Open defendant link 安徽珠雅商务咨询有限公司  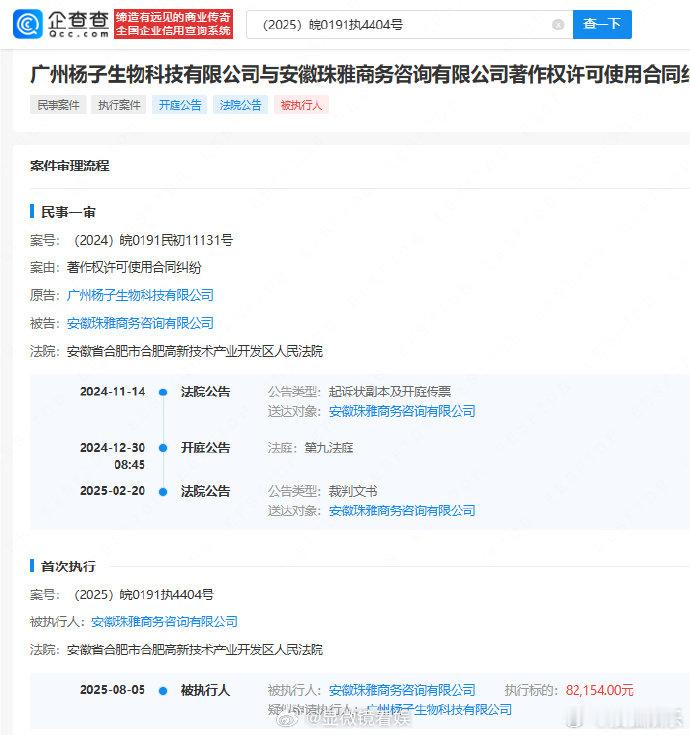tap(140, 323)
